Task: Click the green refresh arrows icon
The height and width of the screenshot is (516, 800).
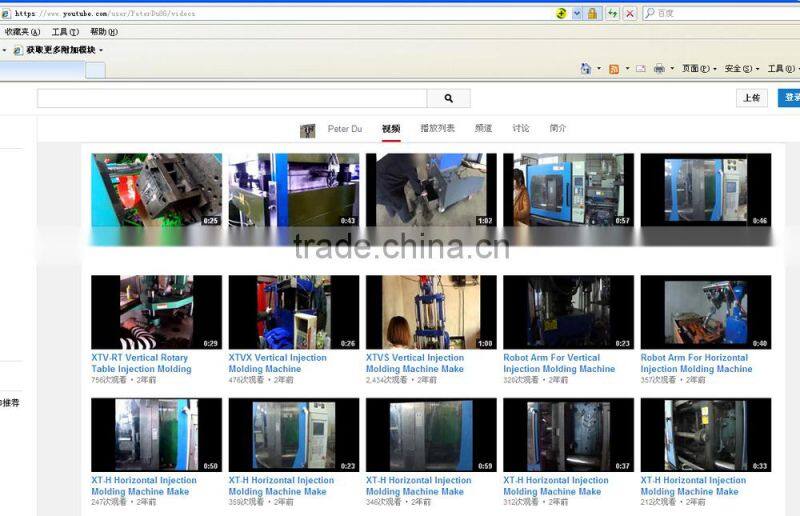Action: pyautogui.click(x=611, y=13)
